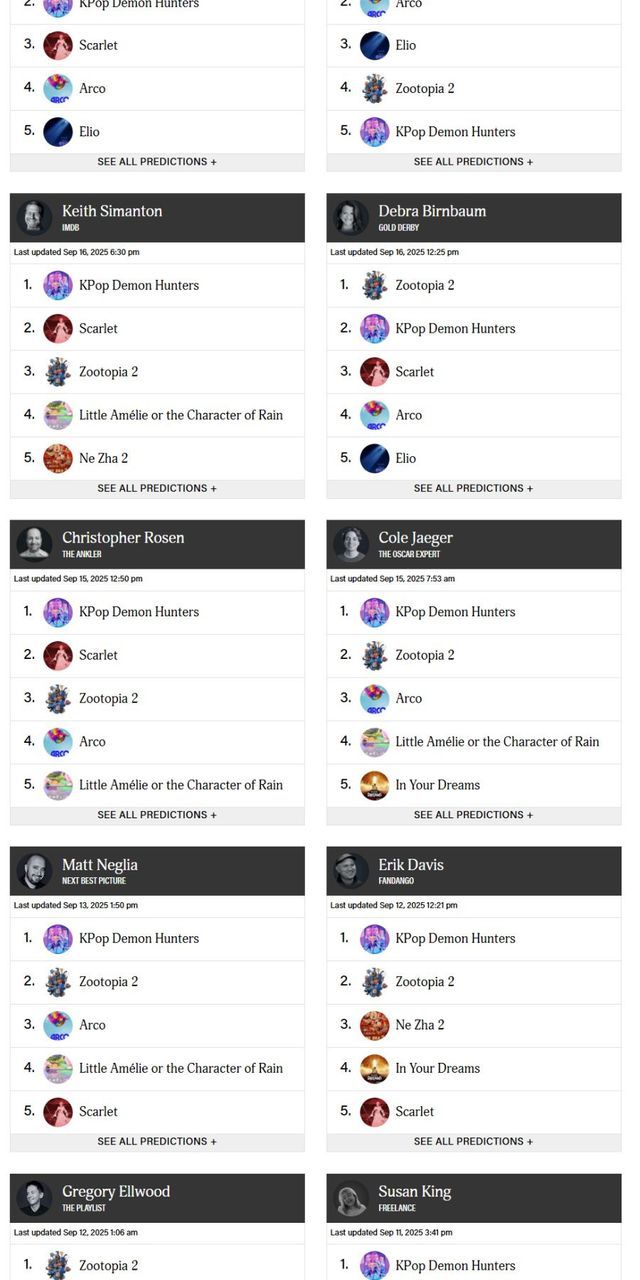Expand Debra Birnbaum's full predictions list
This screenshot has height=1280, width=640.
coord(473,489)
